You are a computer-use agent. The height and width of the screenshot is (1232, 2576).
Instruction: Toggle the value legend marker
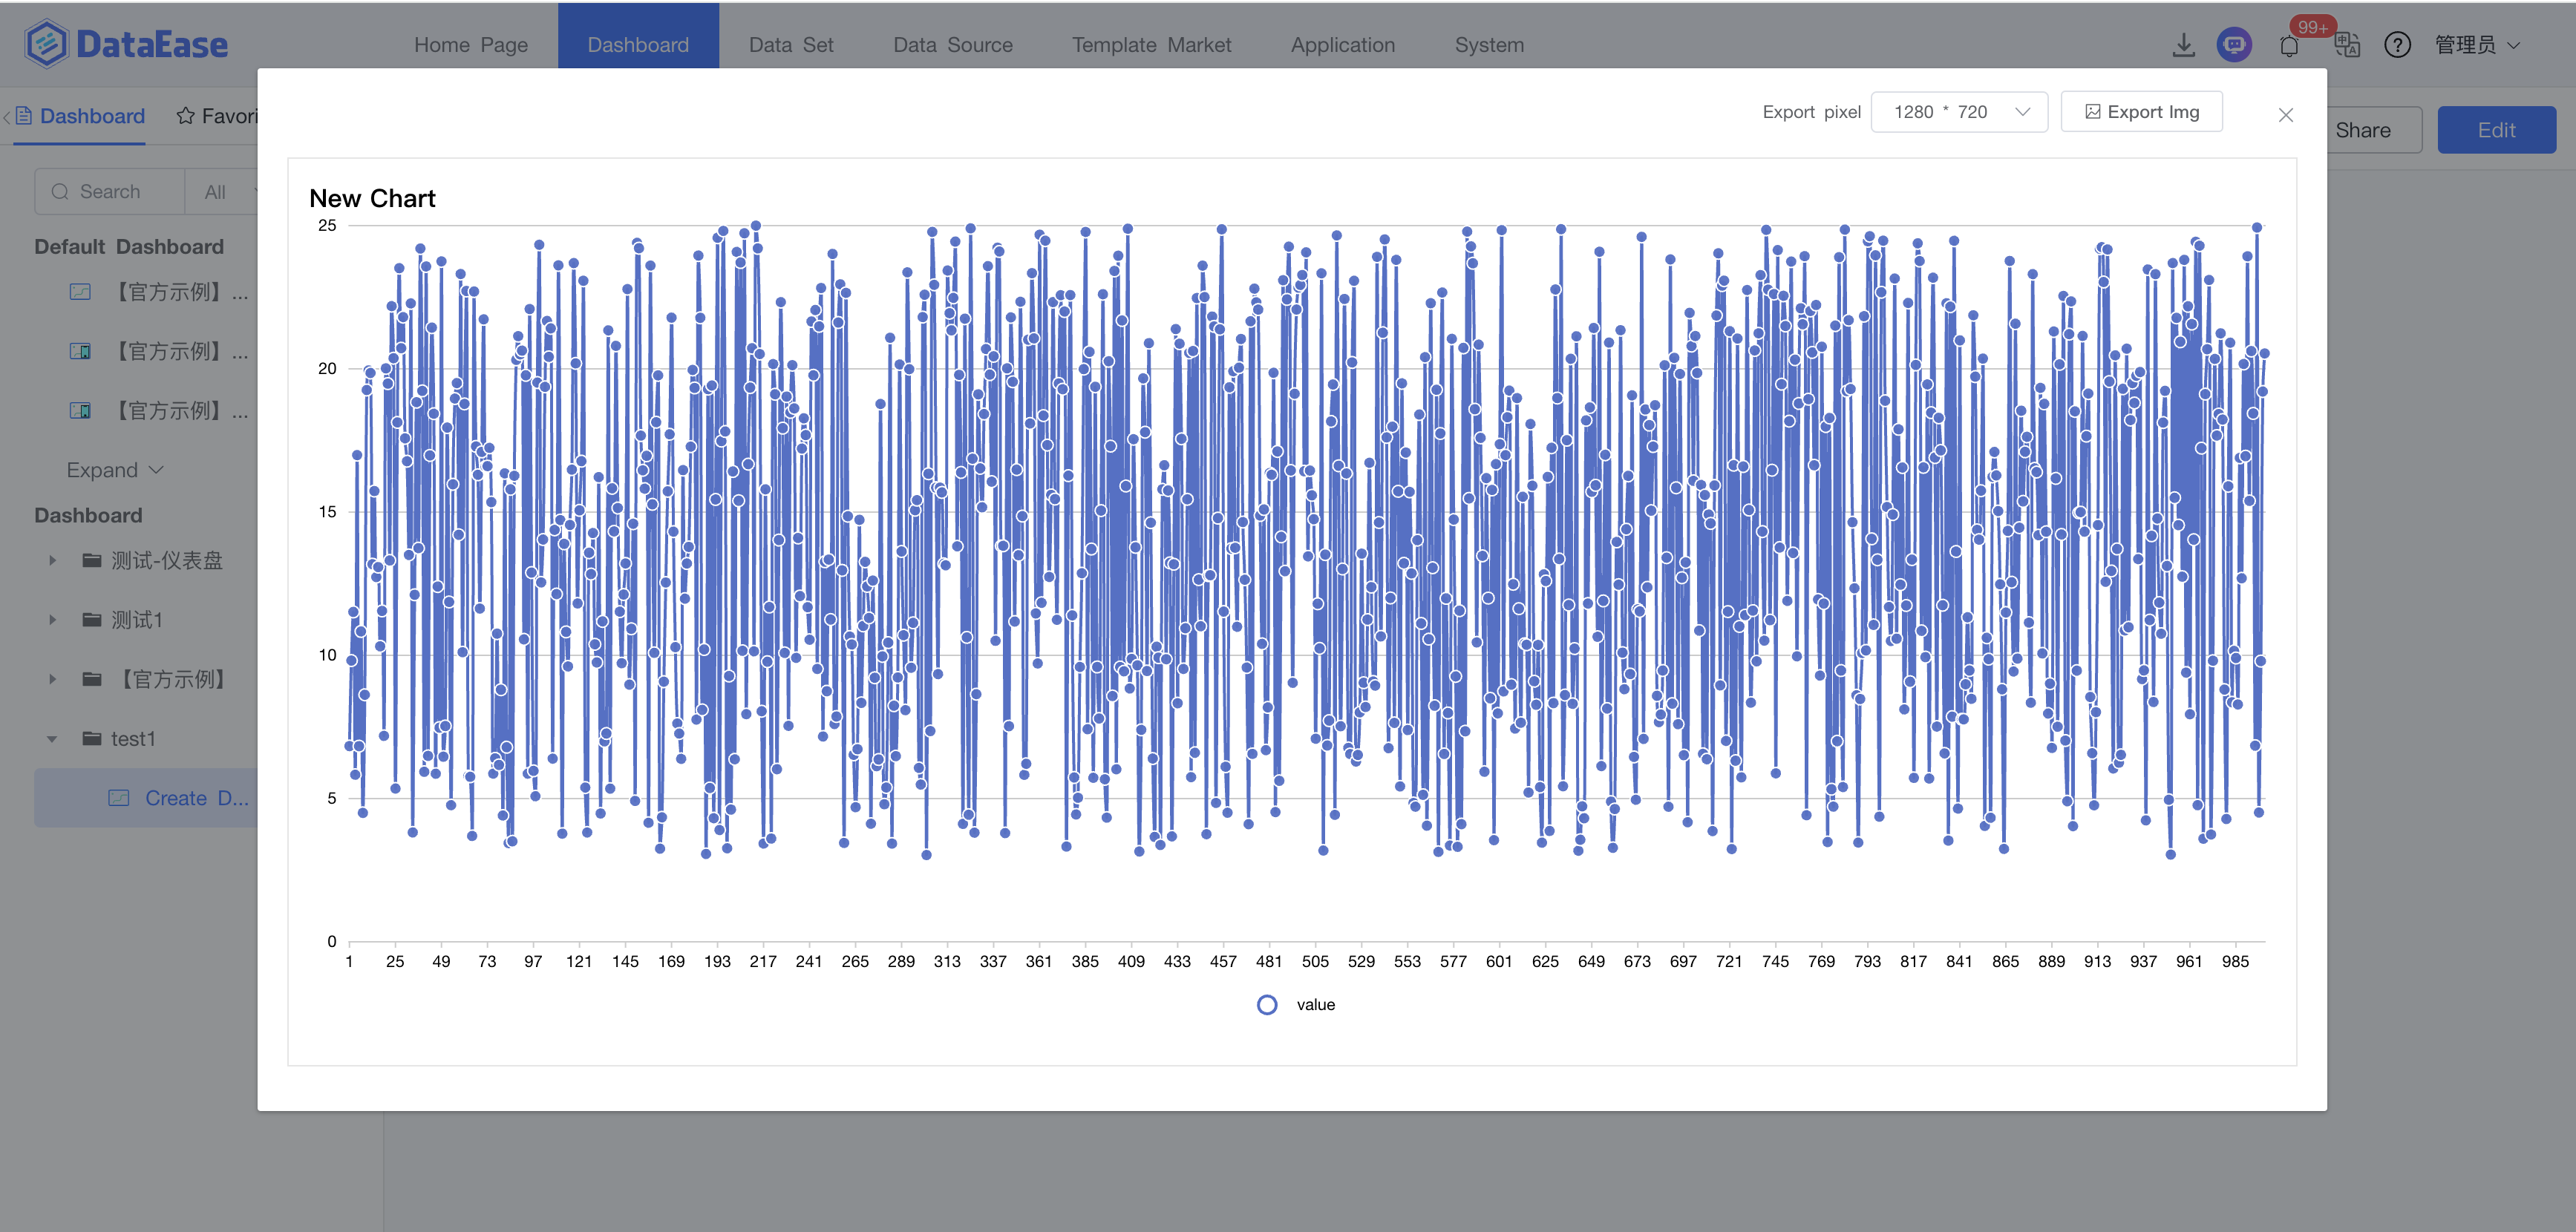[x=1267, y=1005]
